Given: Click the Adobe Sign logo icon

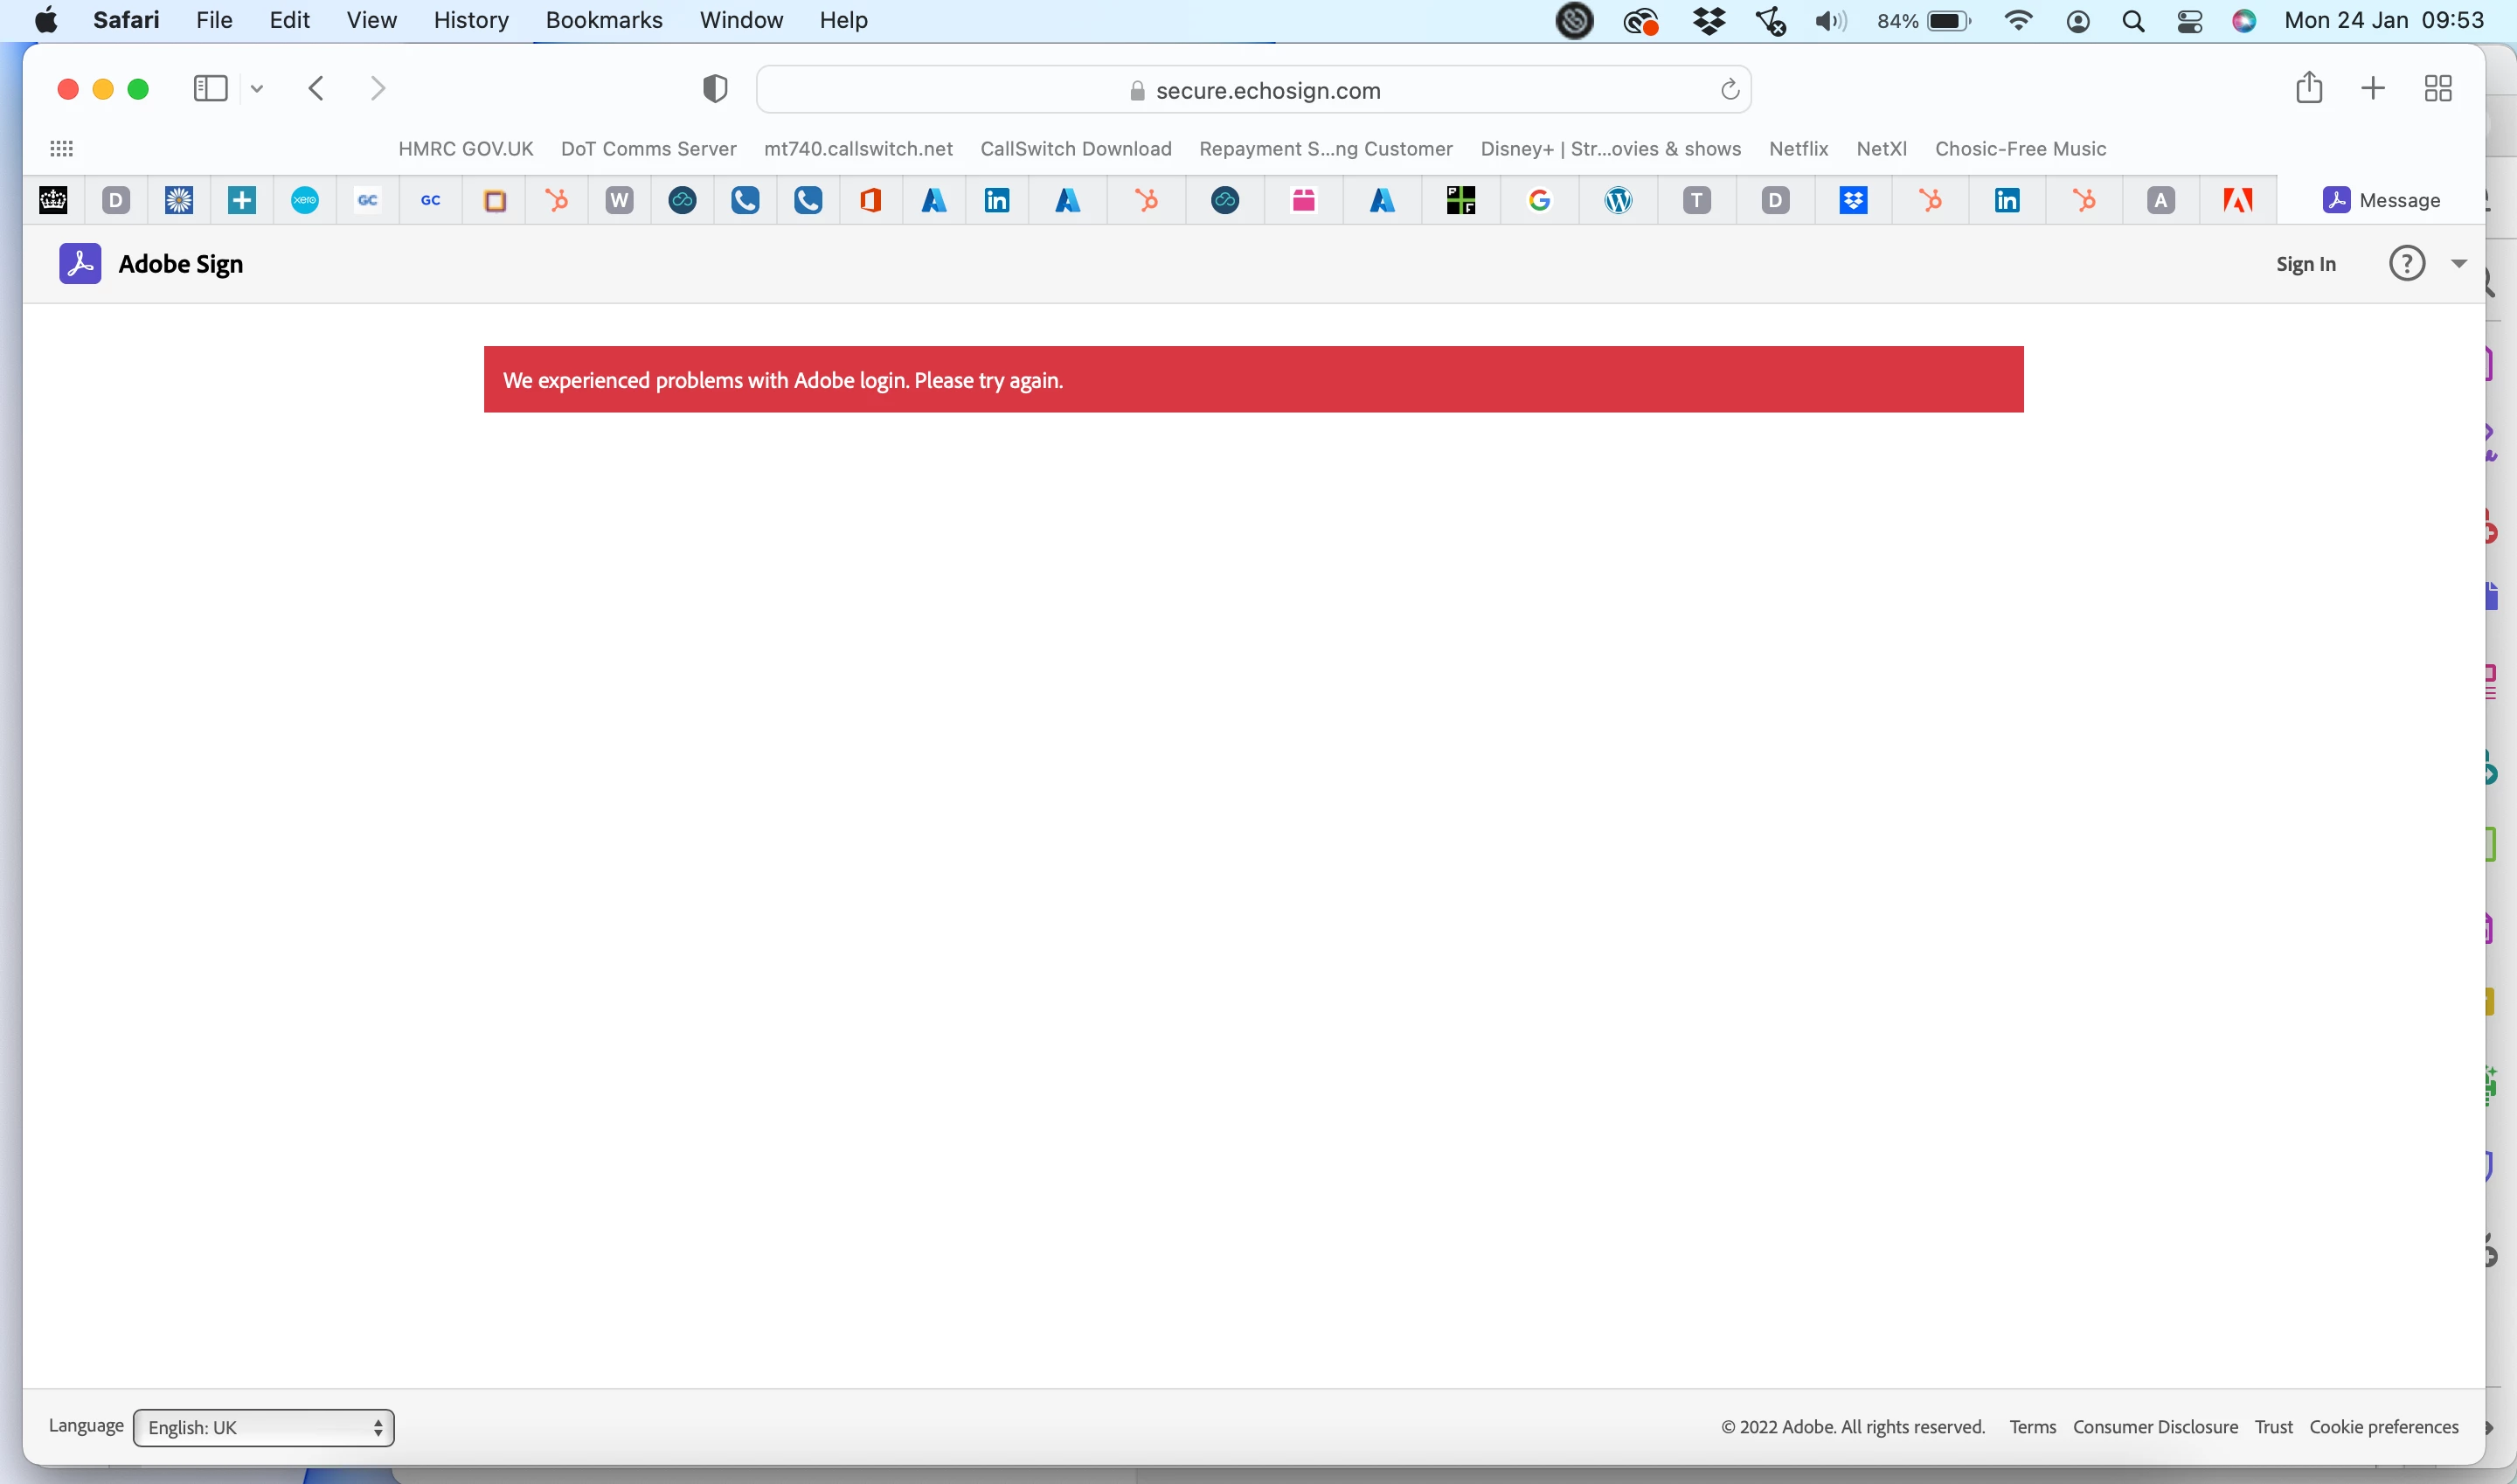Looking at the screenshot, I should [80, 264].
